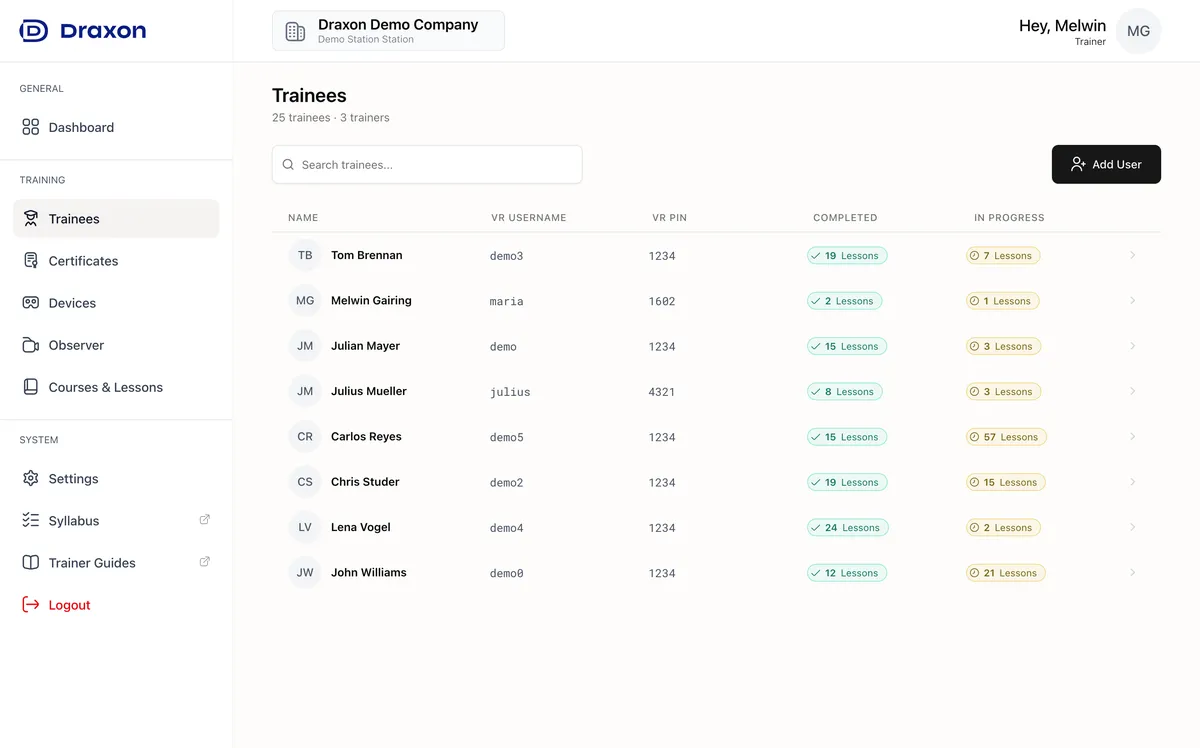Click the Syllabus checklist icon
1200x748 pixels.
click(x=31, y=521)
